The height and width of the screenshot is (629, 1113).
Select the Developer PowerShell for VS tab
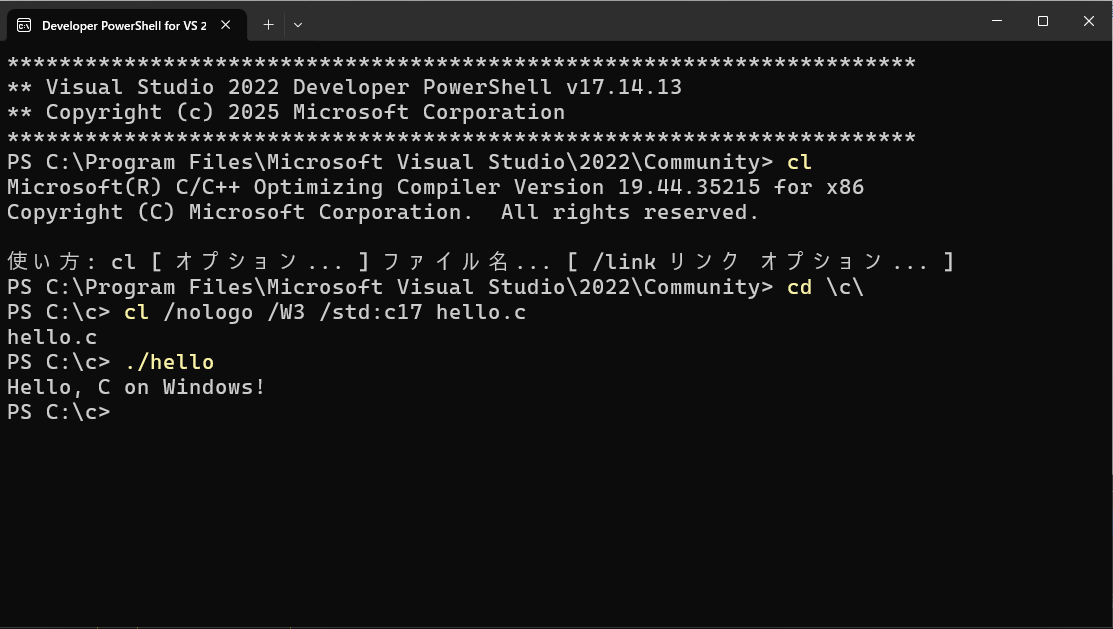[126, 26]
